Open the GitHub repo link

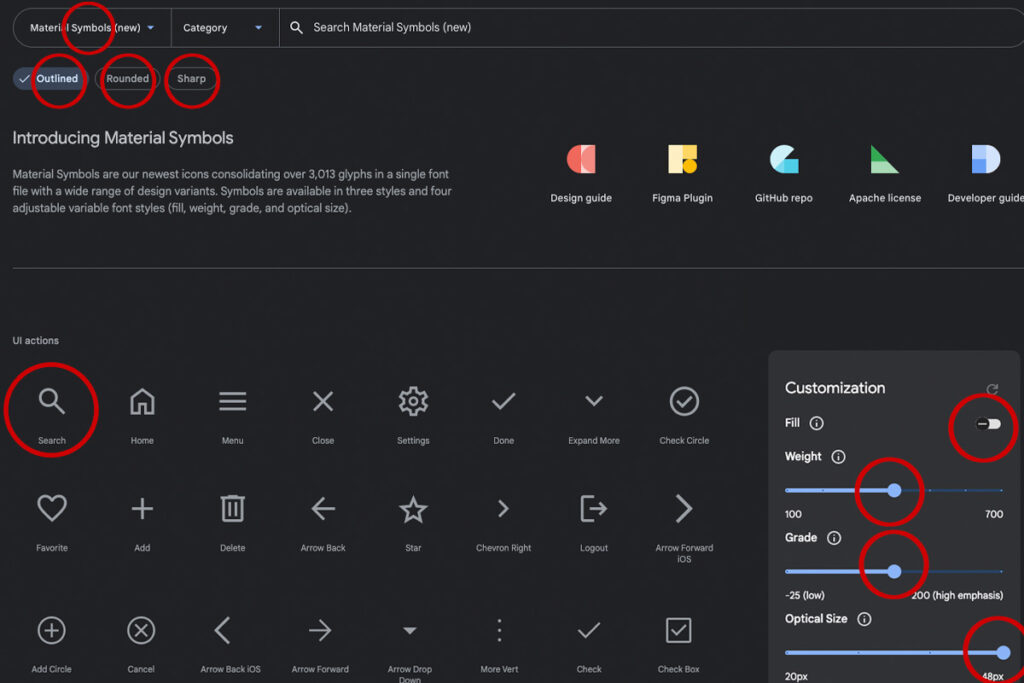(784, 174)
